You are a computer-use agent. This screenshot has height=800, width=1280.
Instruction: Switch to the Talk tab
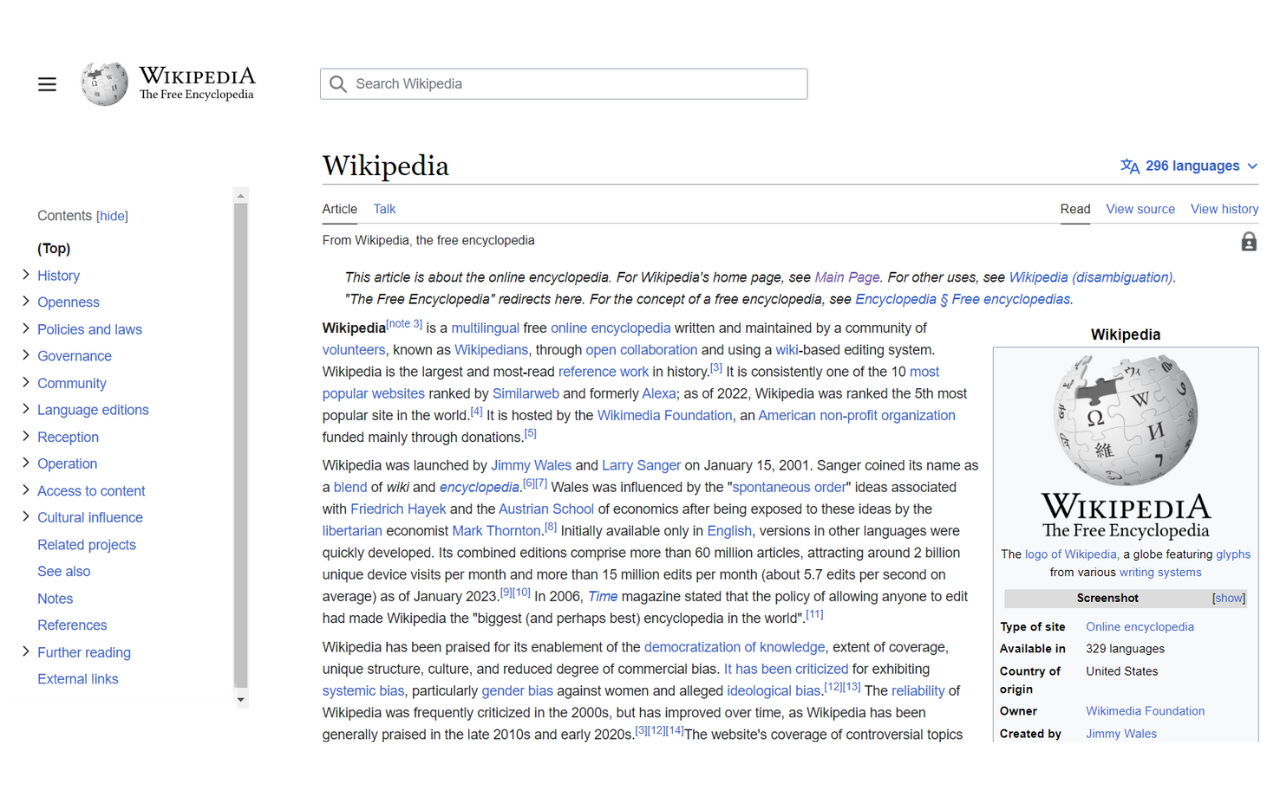coord(384,209)
